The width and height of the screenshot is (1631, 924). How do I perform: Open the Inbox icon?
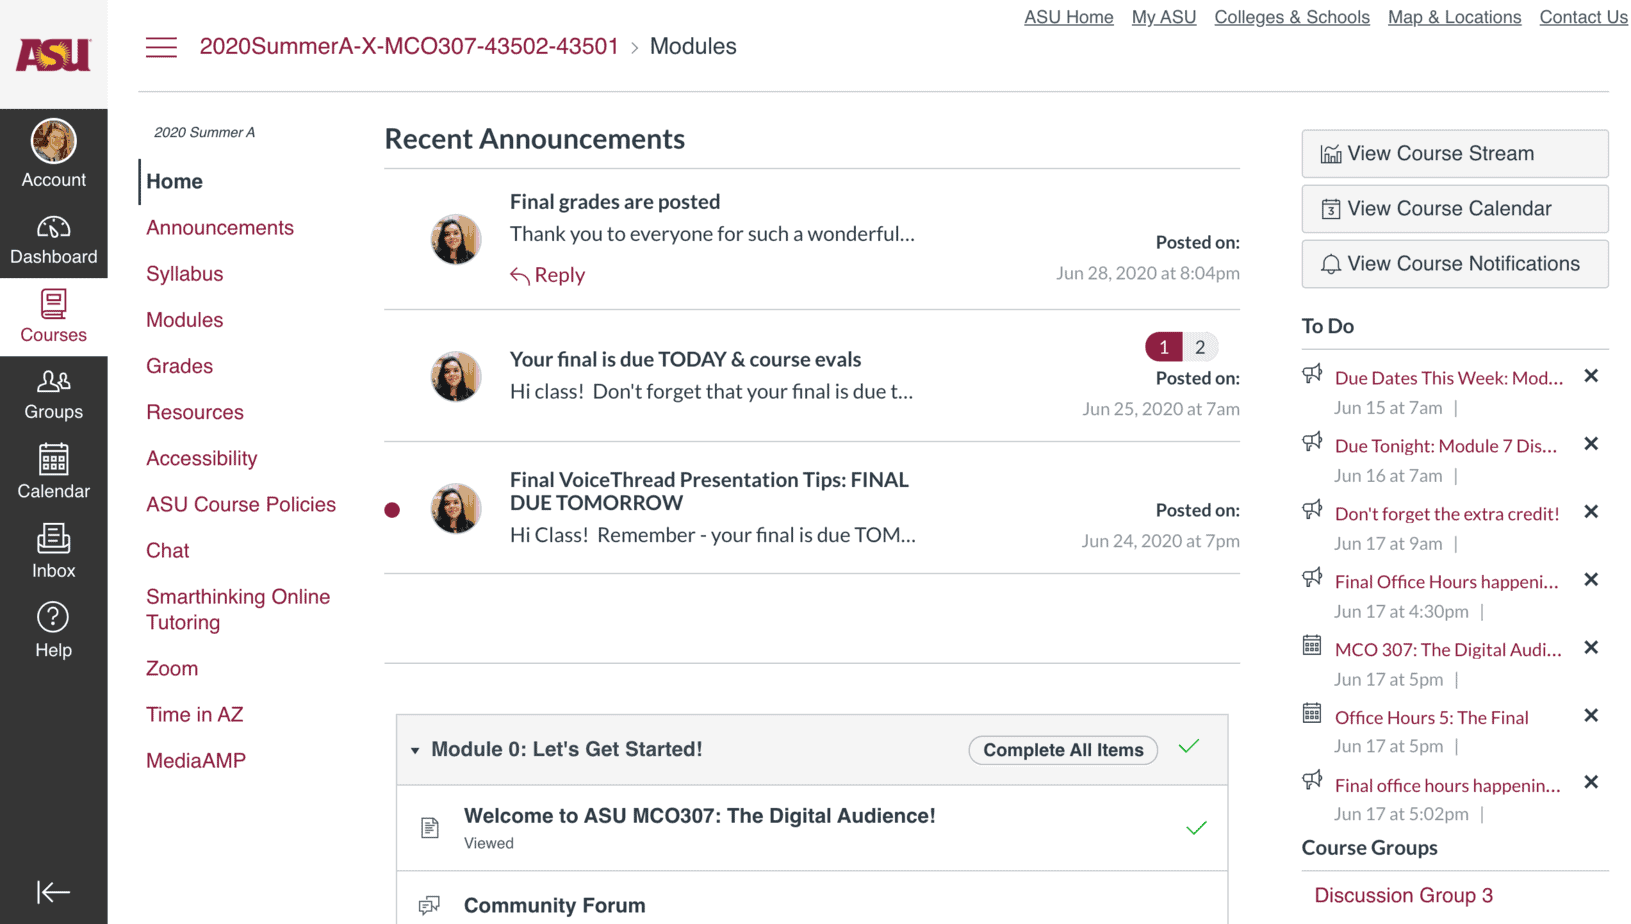[53, 551]
